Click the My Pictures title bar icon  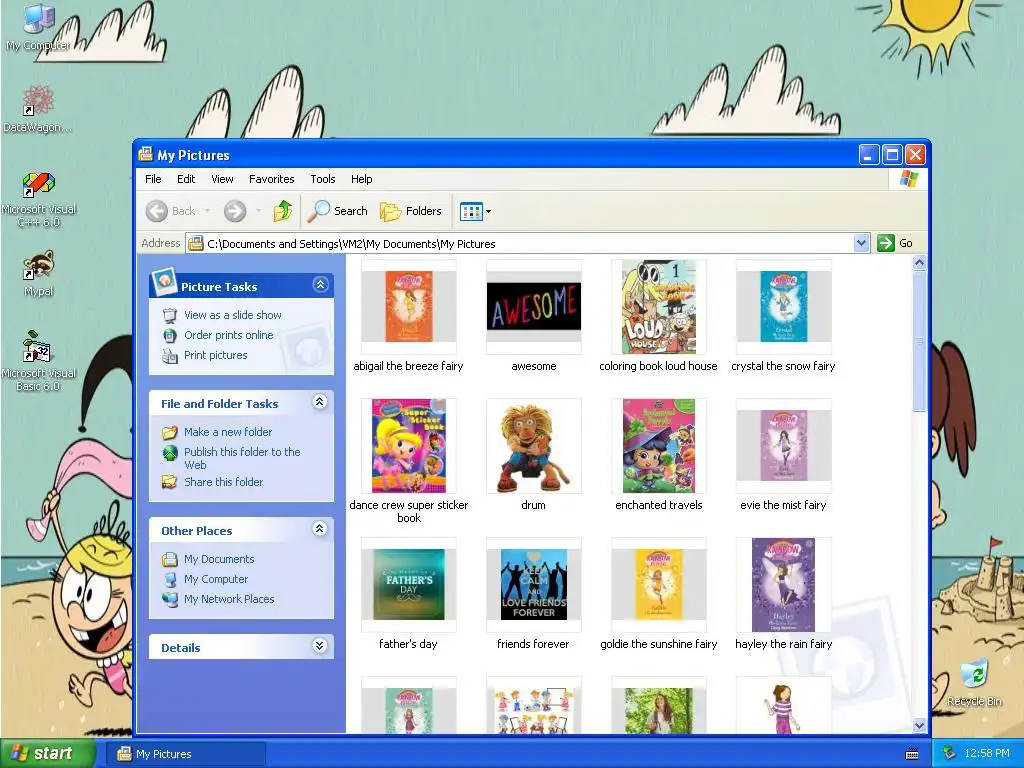[146, 154]
